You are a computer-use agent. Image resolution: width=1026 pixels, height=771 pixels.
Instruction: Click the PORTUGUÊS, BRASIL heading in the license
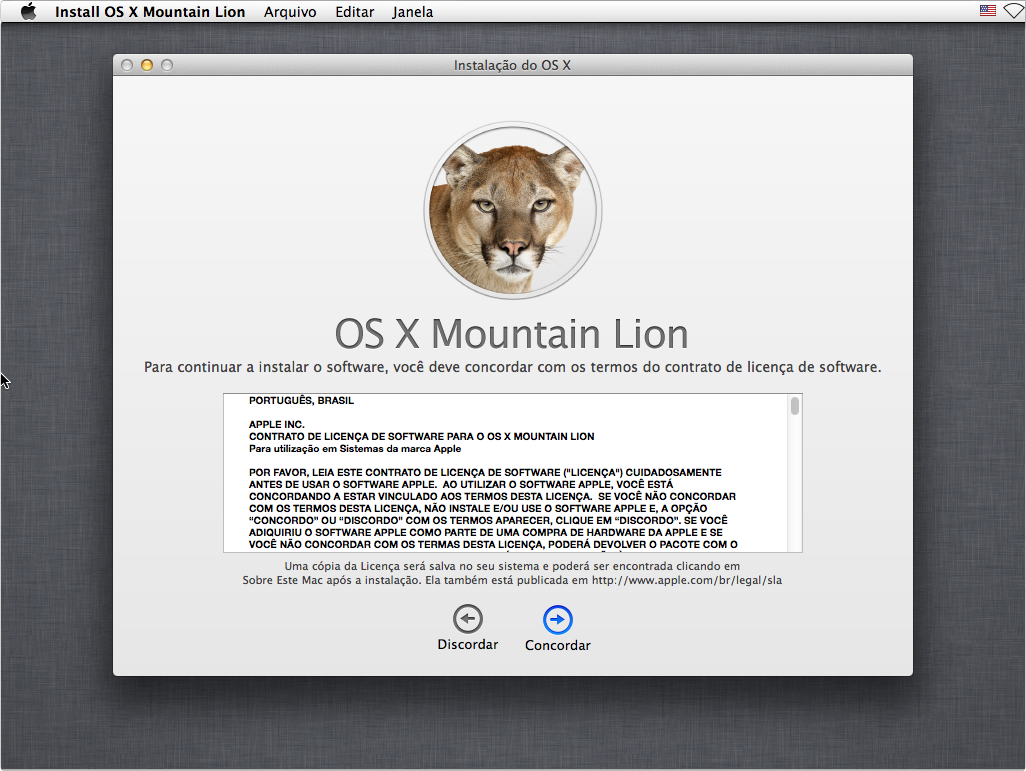[x=301, y=401]
